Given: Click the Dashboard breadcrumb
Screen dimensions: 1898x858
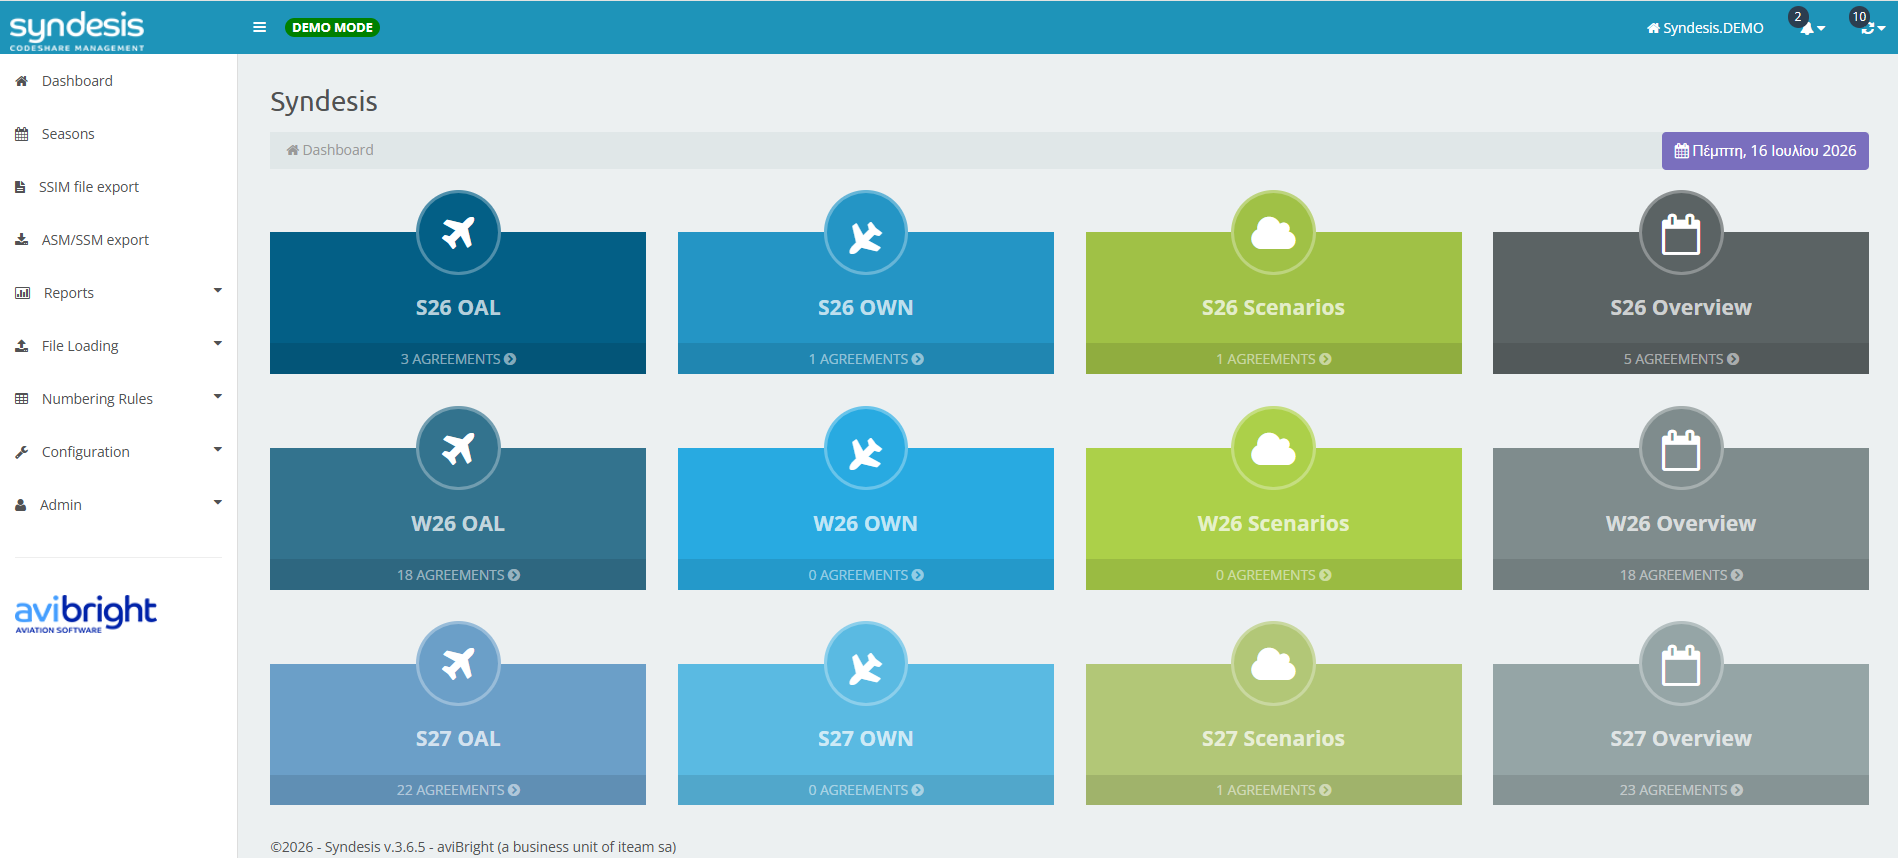Looking at the screenshot, I should click(330, 150).
